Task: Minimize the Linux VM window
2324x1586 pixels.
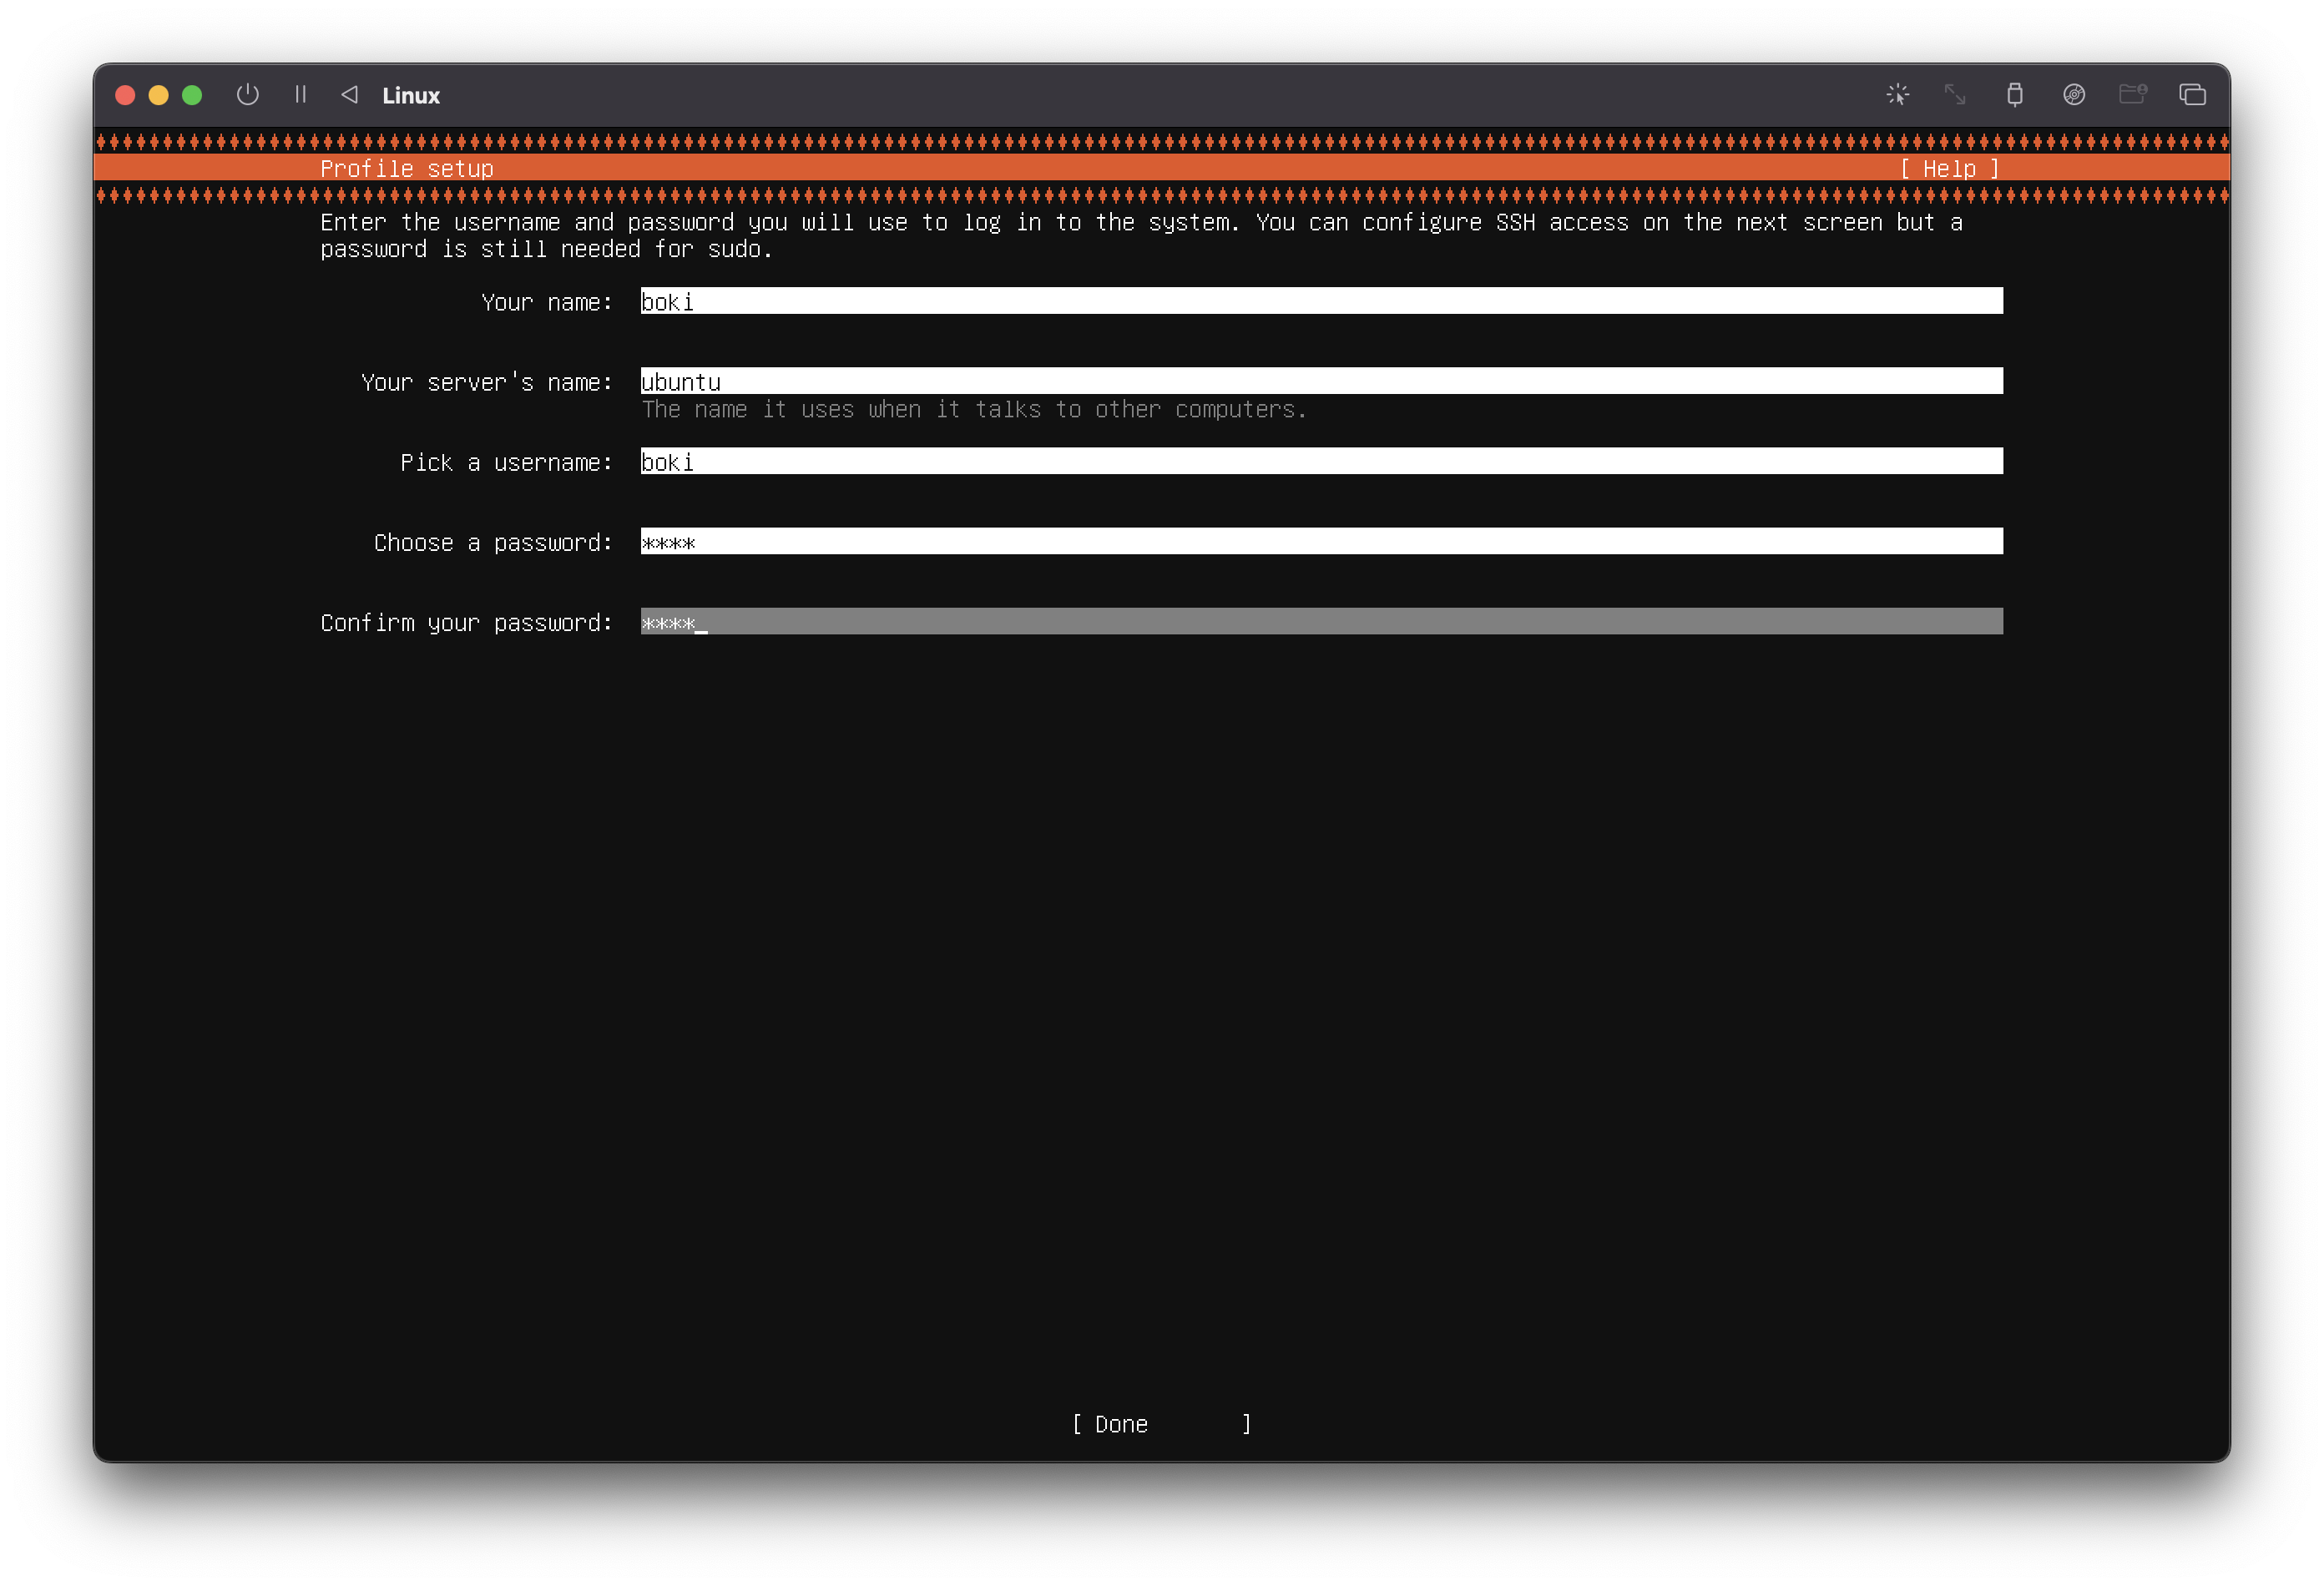Action: point(158,95)
